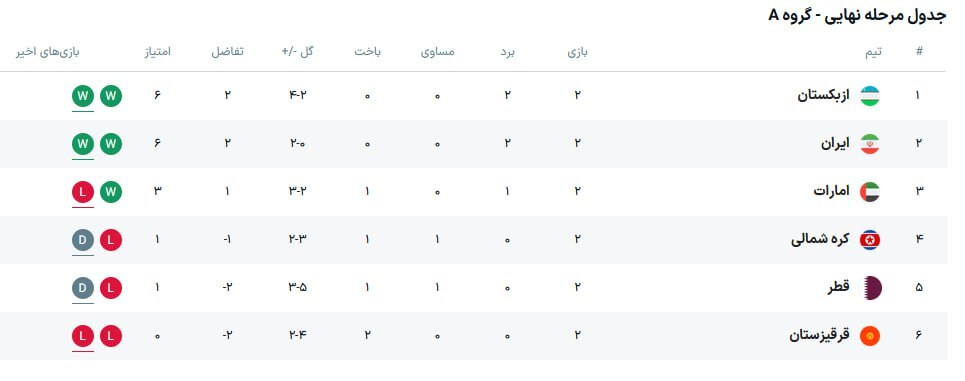Open the کره شمالی team link
This screenshot has width=965, height=381.
(820, 240)
